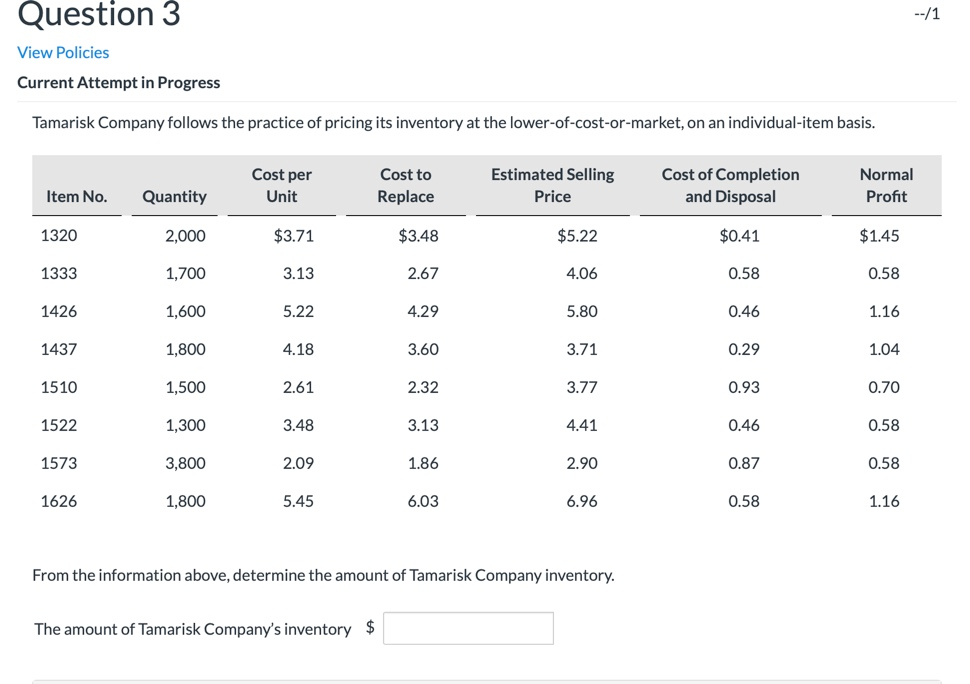
Task: Select the Cost per Unit column header
Action: pyautogui.click(x=281, y=185)
